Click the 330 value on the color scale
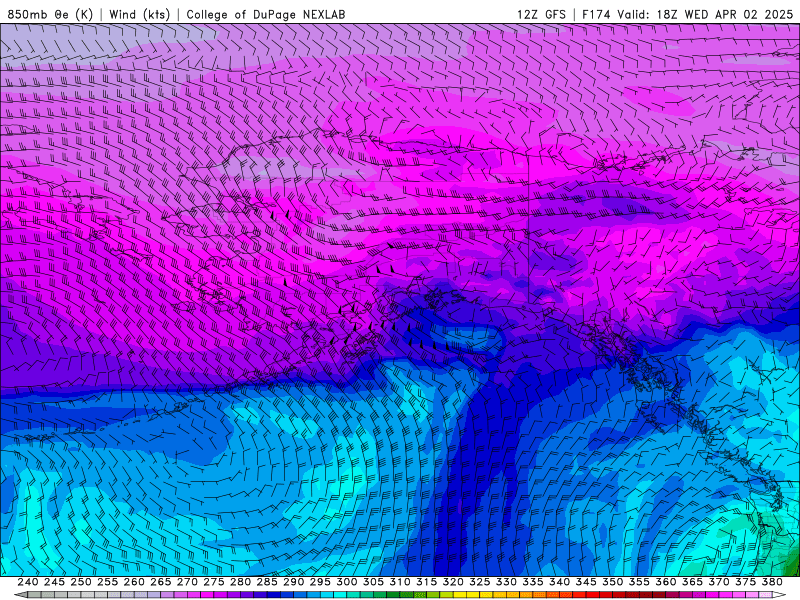 pyautogui.click(x=506, y=582)
